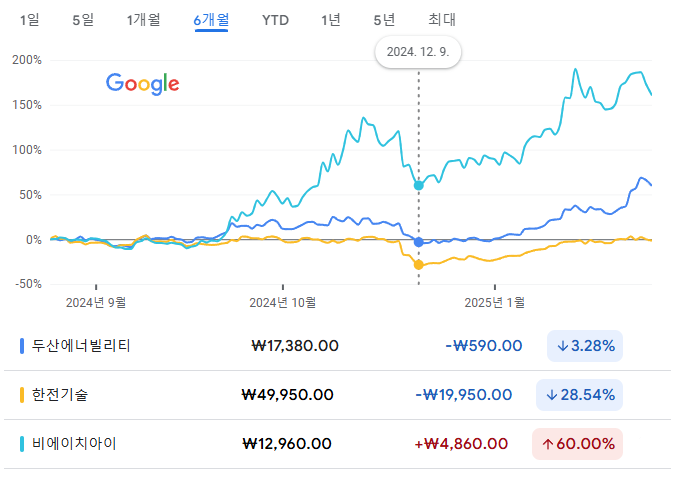Image resolution: width=681 pixels, height=478 pixels.
Task: Click the 60.00% up change badge
Action: pyautogui.click(x=577, y=444)
